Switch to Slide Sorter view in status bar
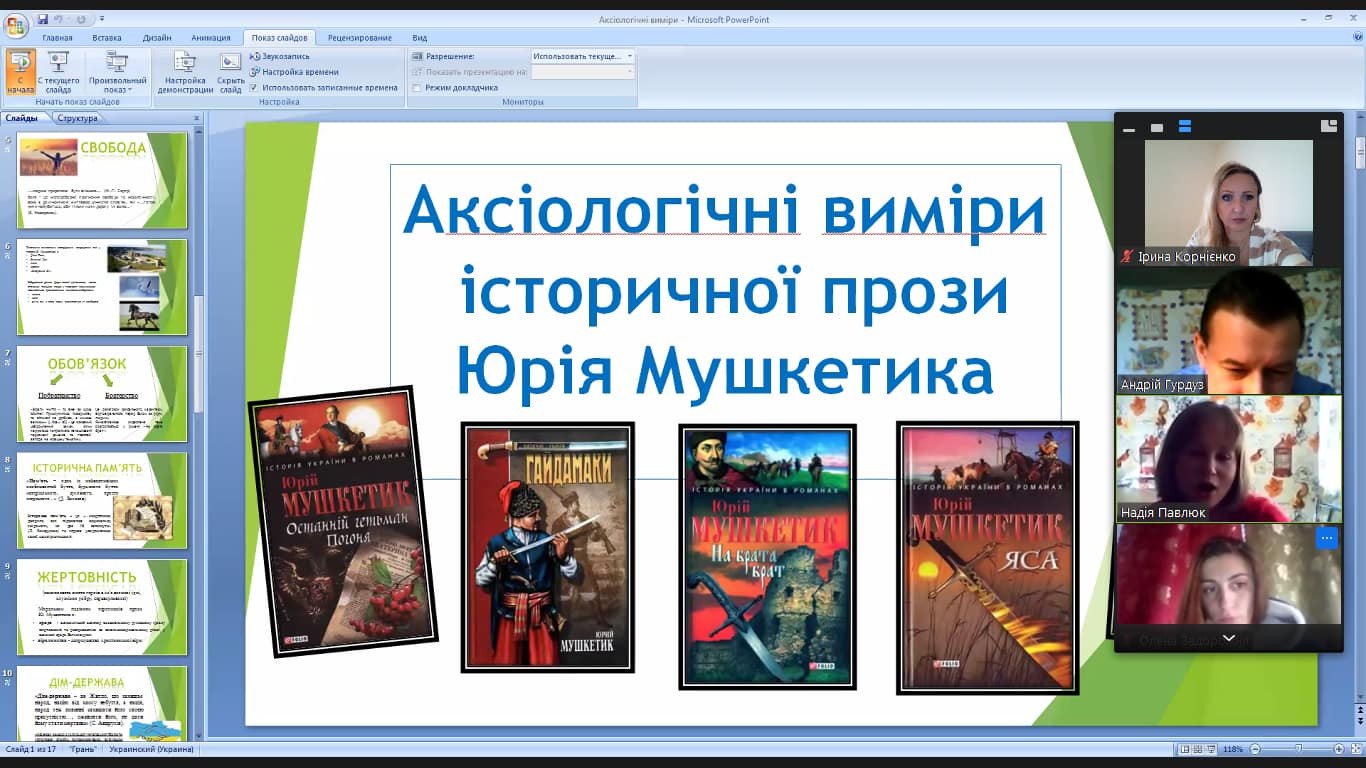Image resolution: width=1366 pixels, height=768 pixels. (x=1200, y=749)
